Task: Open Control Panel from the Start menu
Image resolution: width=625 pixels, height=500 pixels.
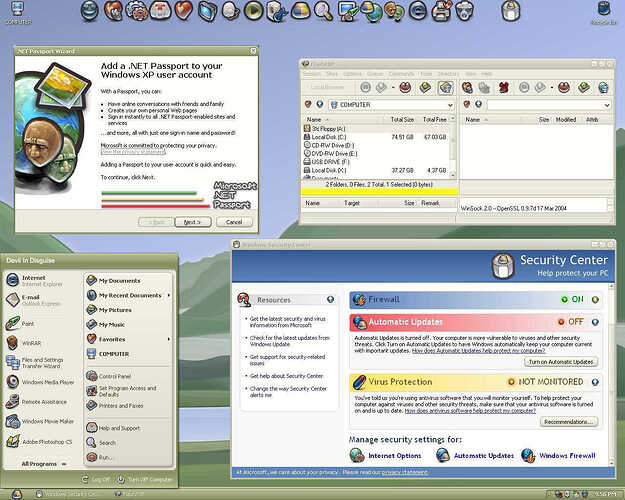Action: point(114,376)
